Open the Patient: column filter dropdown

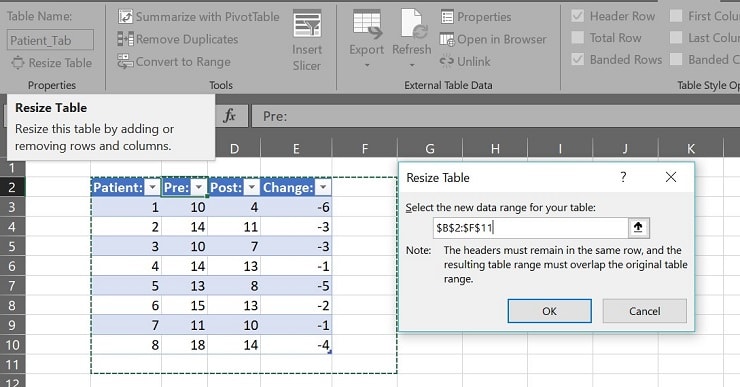click(x=152, y=187)
